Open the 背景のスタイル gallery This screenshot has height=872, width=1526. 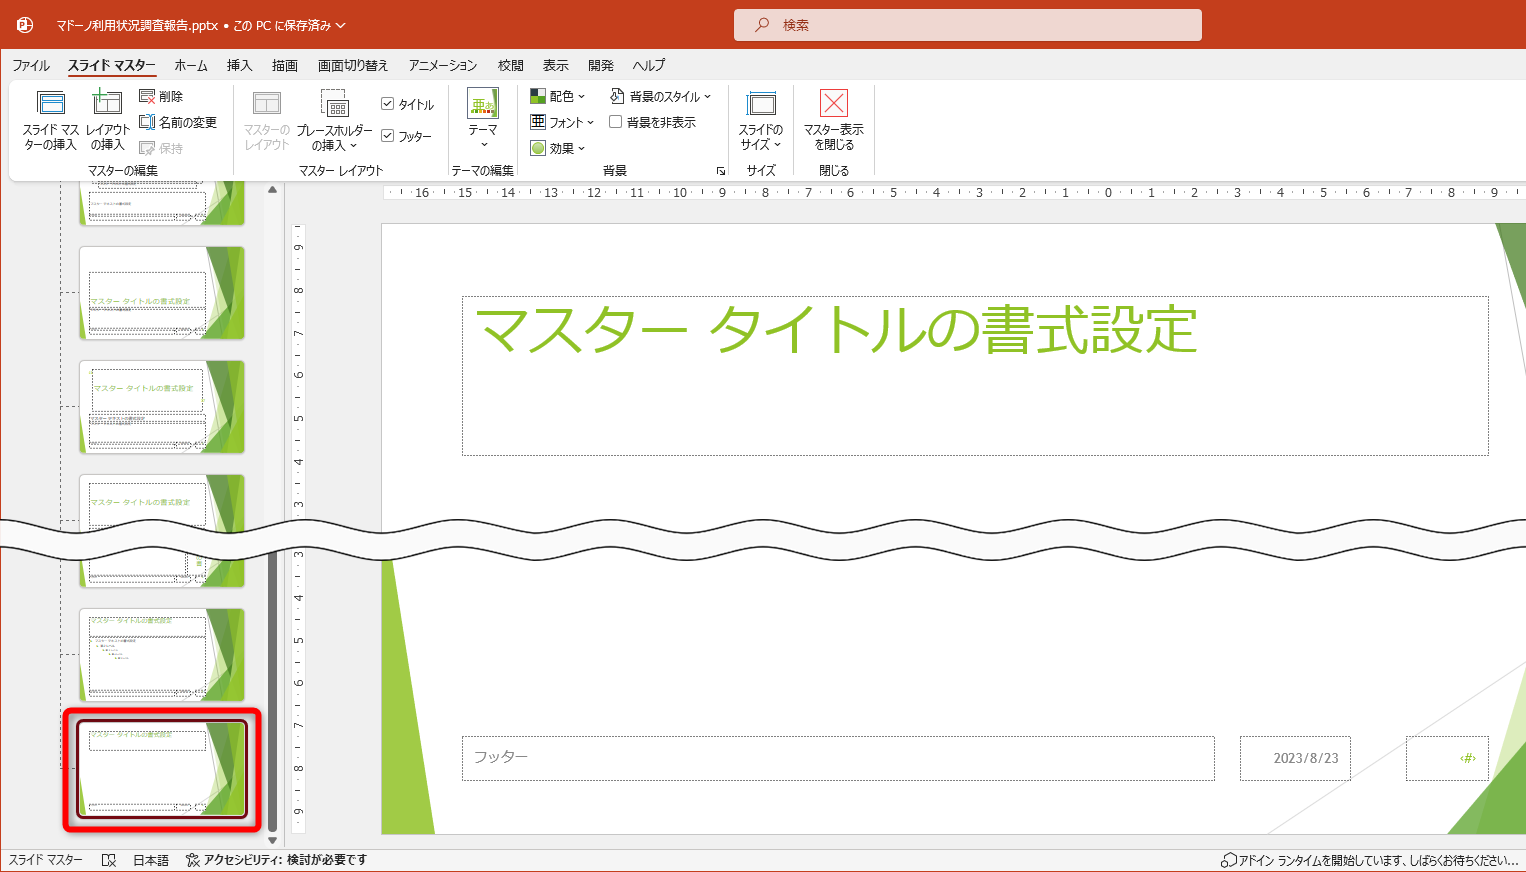pos(661,95)
